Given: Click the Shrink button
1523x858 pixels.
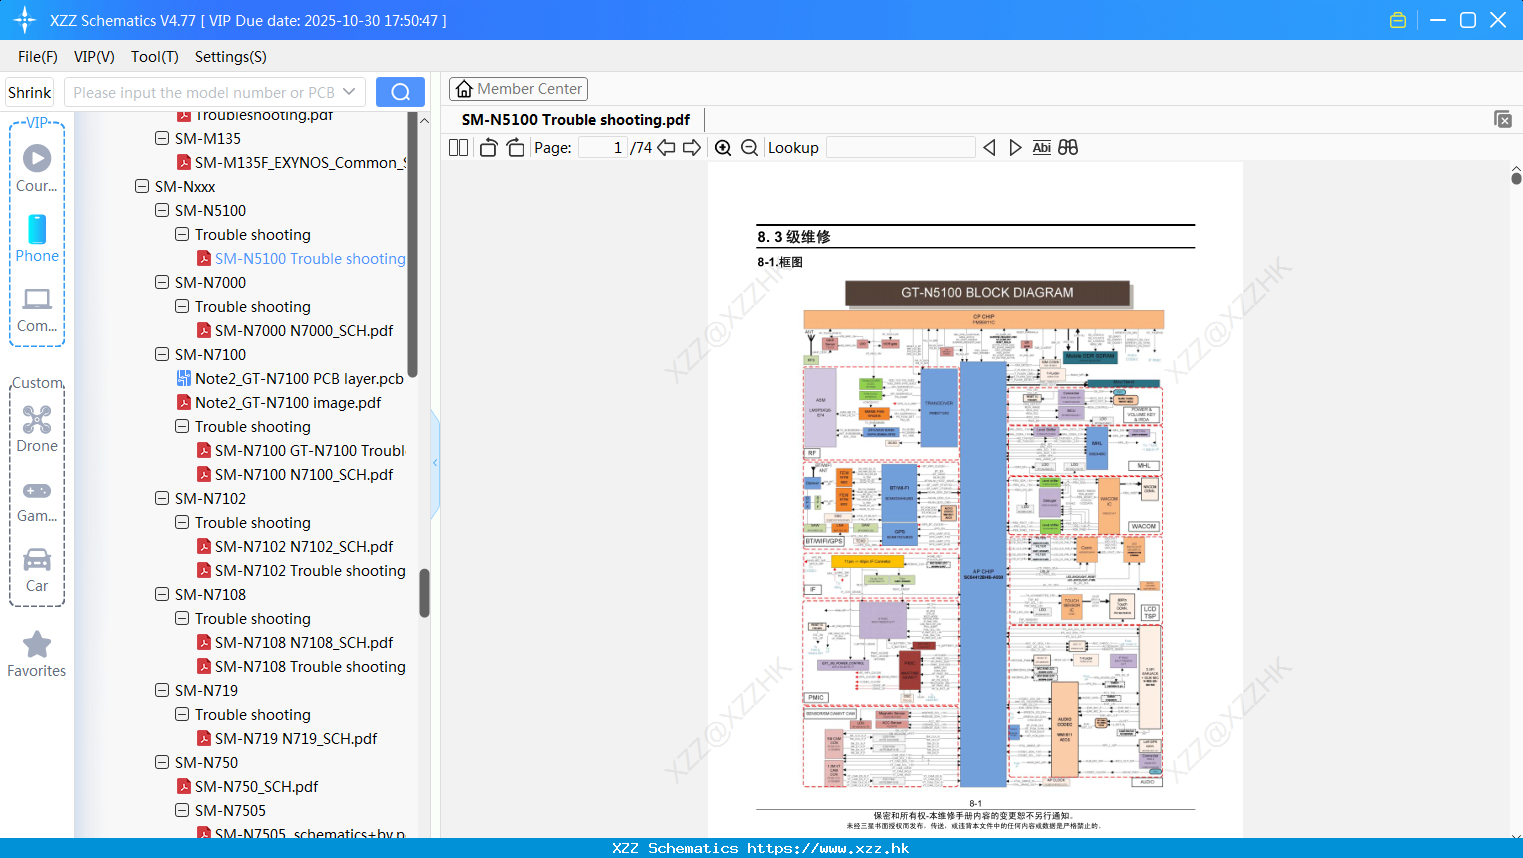Looking at the screenshot, I should tap(30, 92).
